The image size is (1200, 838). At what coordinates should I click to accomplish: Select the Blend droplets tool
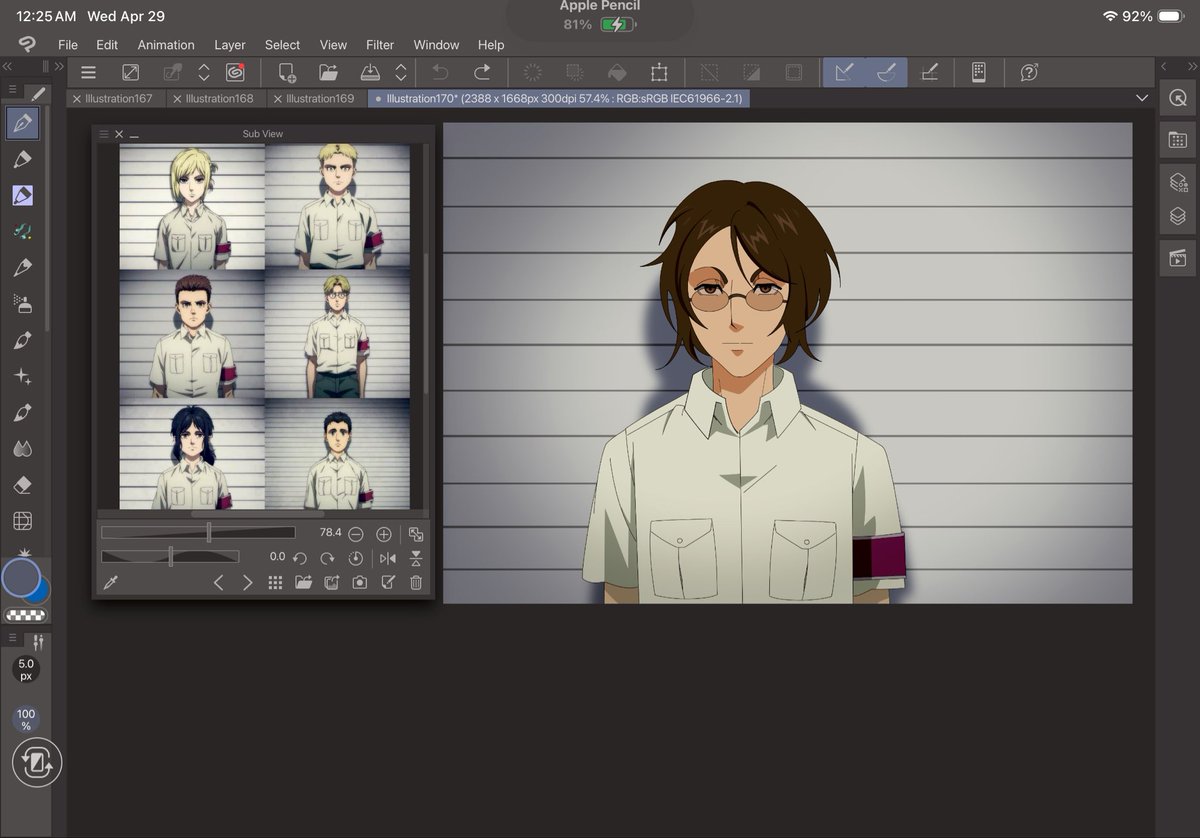coord(23,449)
